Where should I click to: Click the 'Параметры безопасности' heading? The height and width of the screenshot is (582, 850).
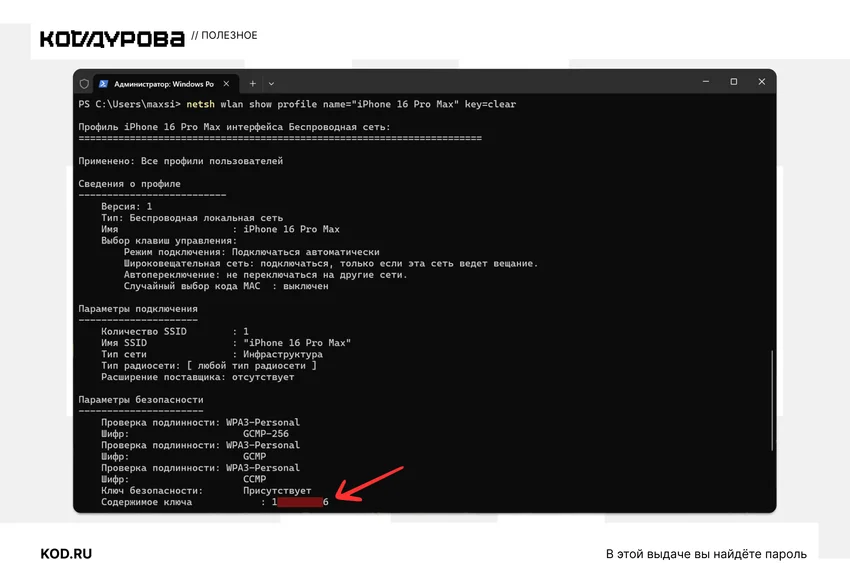pyautogui.click(x=141, y=400)
